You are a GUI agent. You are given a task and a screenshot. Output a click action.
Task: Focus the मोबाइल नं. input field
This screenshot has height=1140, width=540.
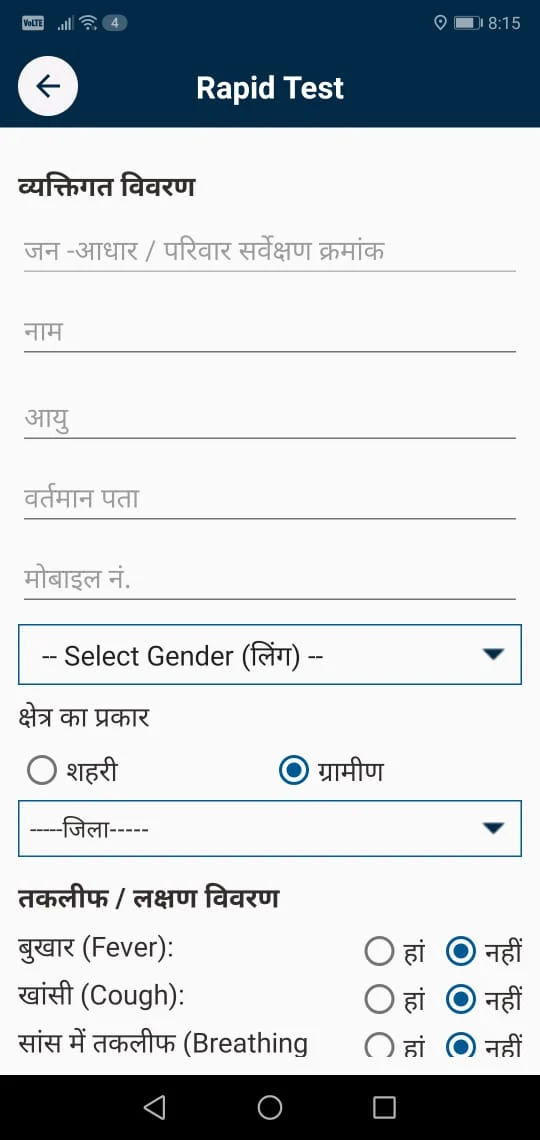tap(270, 579)
